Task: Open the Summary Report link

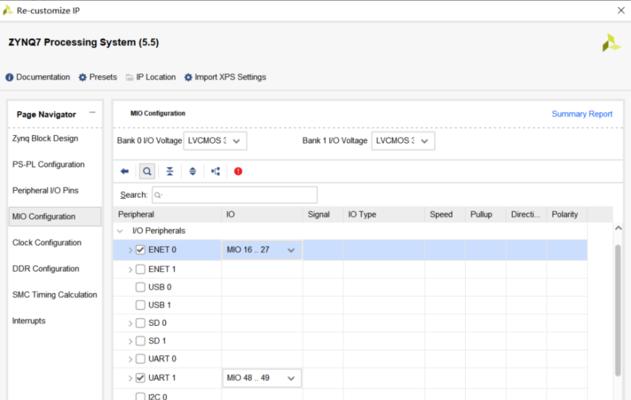Action: (x=582, y=114)
